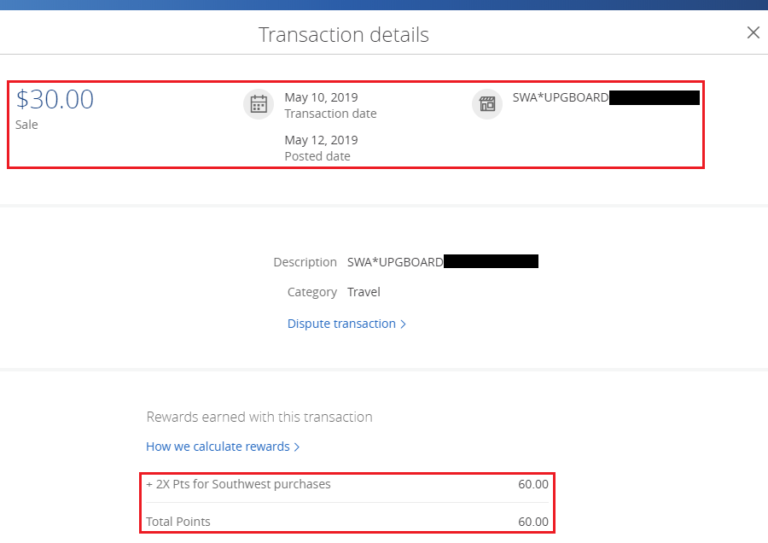Click the $30.00 sale amount
Screen dimensions: 768x543
click(55, 99)
